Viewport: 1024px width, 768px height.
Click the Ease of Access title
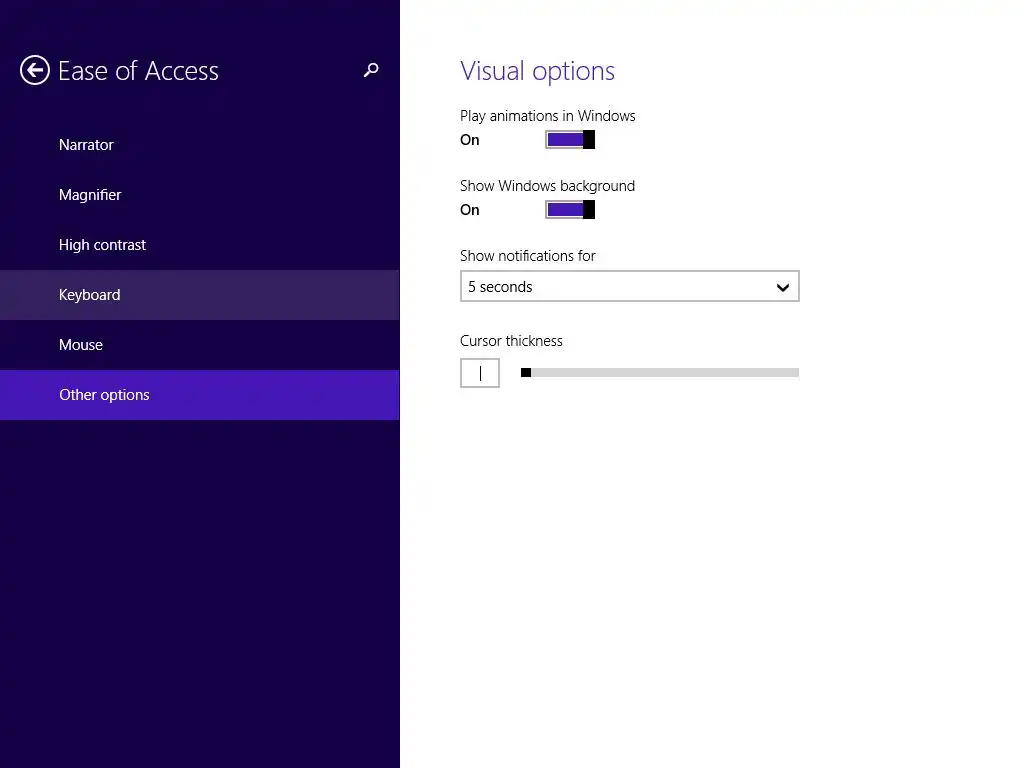[138, 71]
